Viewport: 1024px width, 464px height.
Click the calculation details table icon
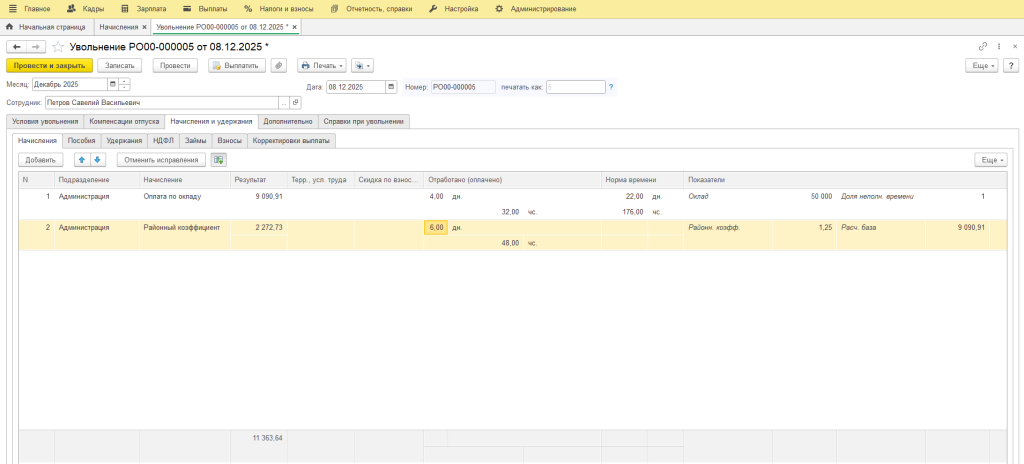coord(219,159)
